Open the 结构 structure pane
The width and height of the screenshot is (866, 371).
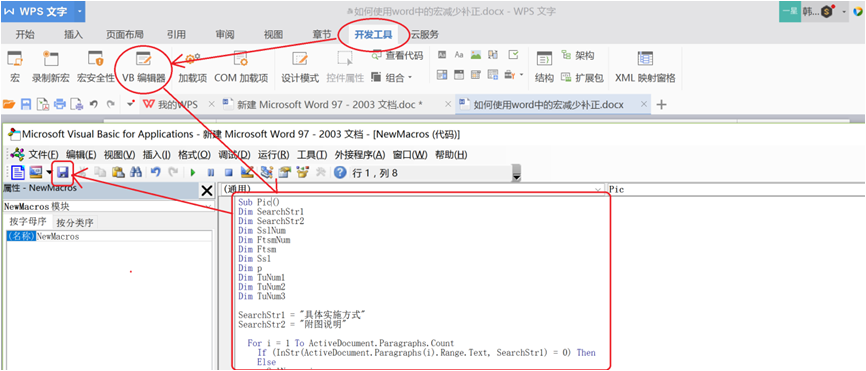point(544,67)
